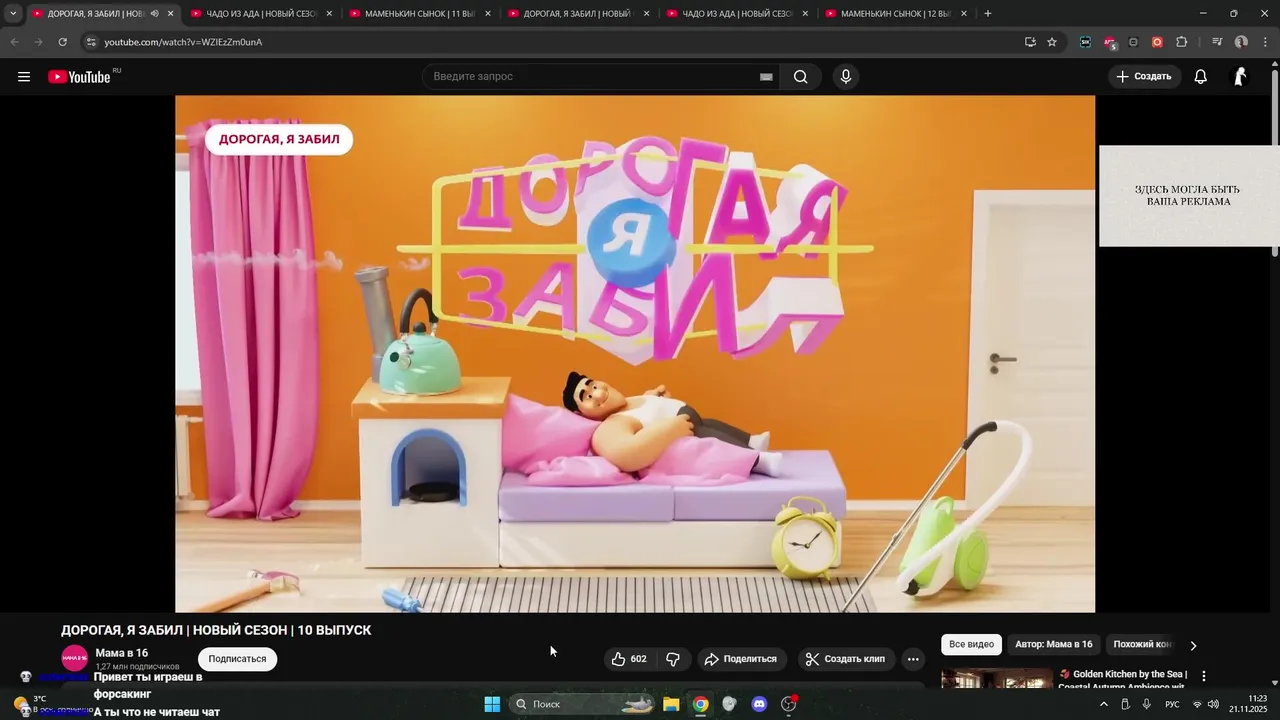Switch to МАМЕНЬКИН СЫНОК 12 выпуск tab
The image size is (1280, 720).
[x=896, y=14]
